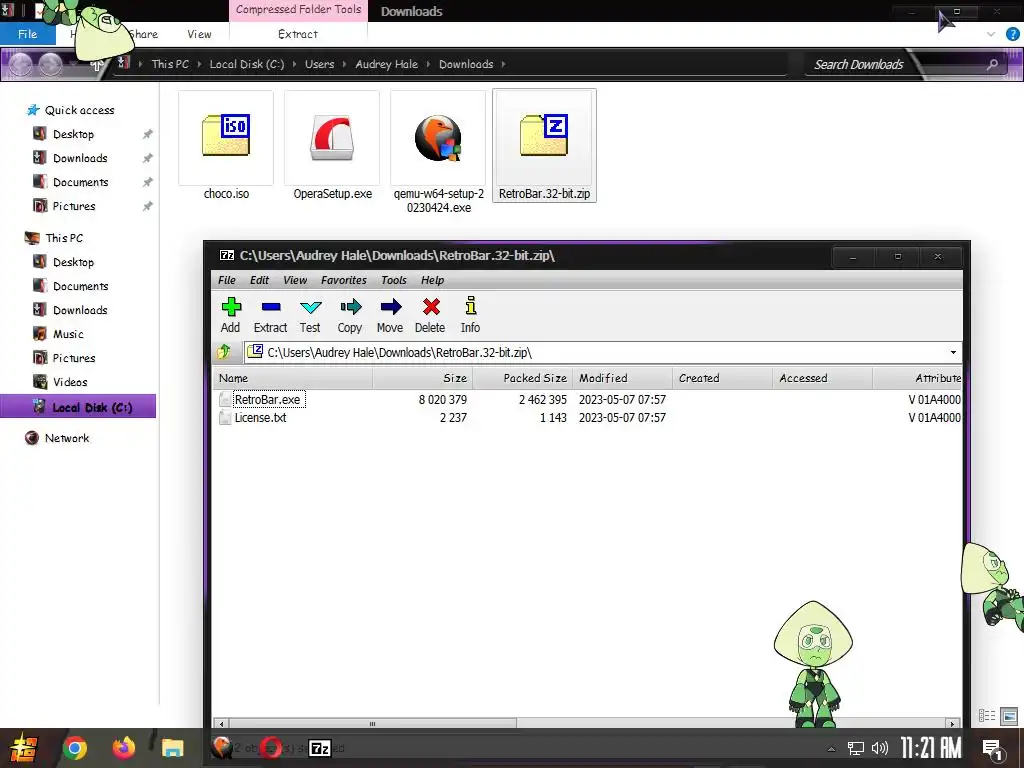
Task: Select Local Disk (C:) in navigation pane
Action: [78, 407]
